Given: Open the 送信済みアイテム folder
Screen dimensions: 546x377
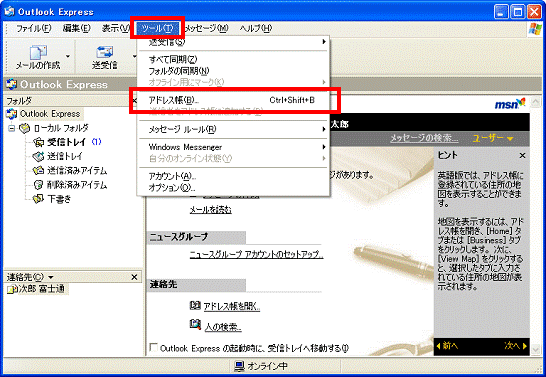Looking at the screenshot, I should pos(77,171).
